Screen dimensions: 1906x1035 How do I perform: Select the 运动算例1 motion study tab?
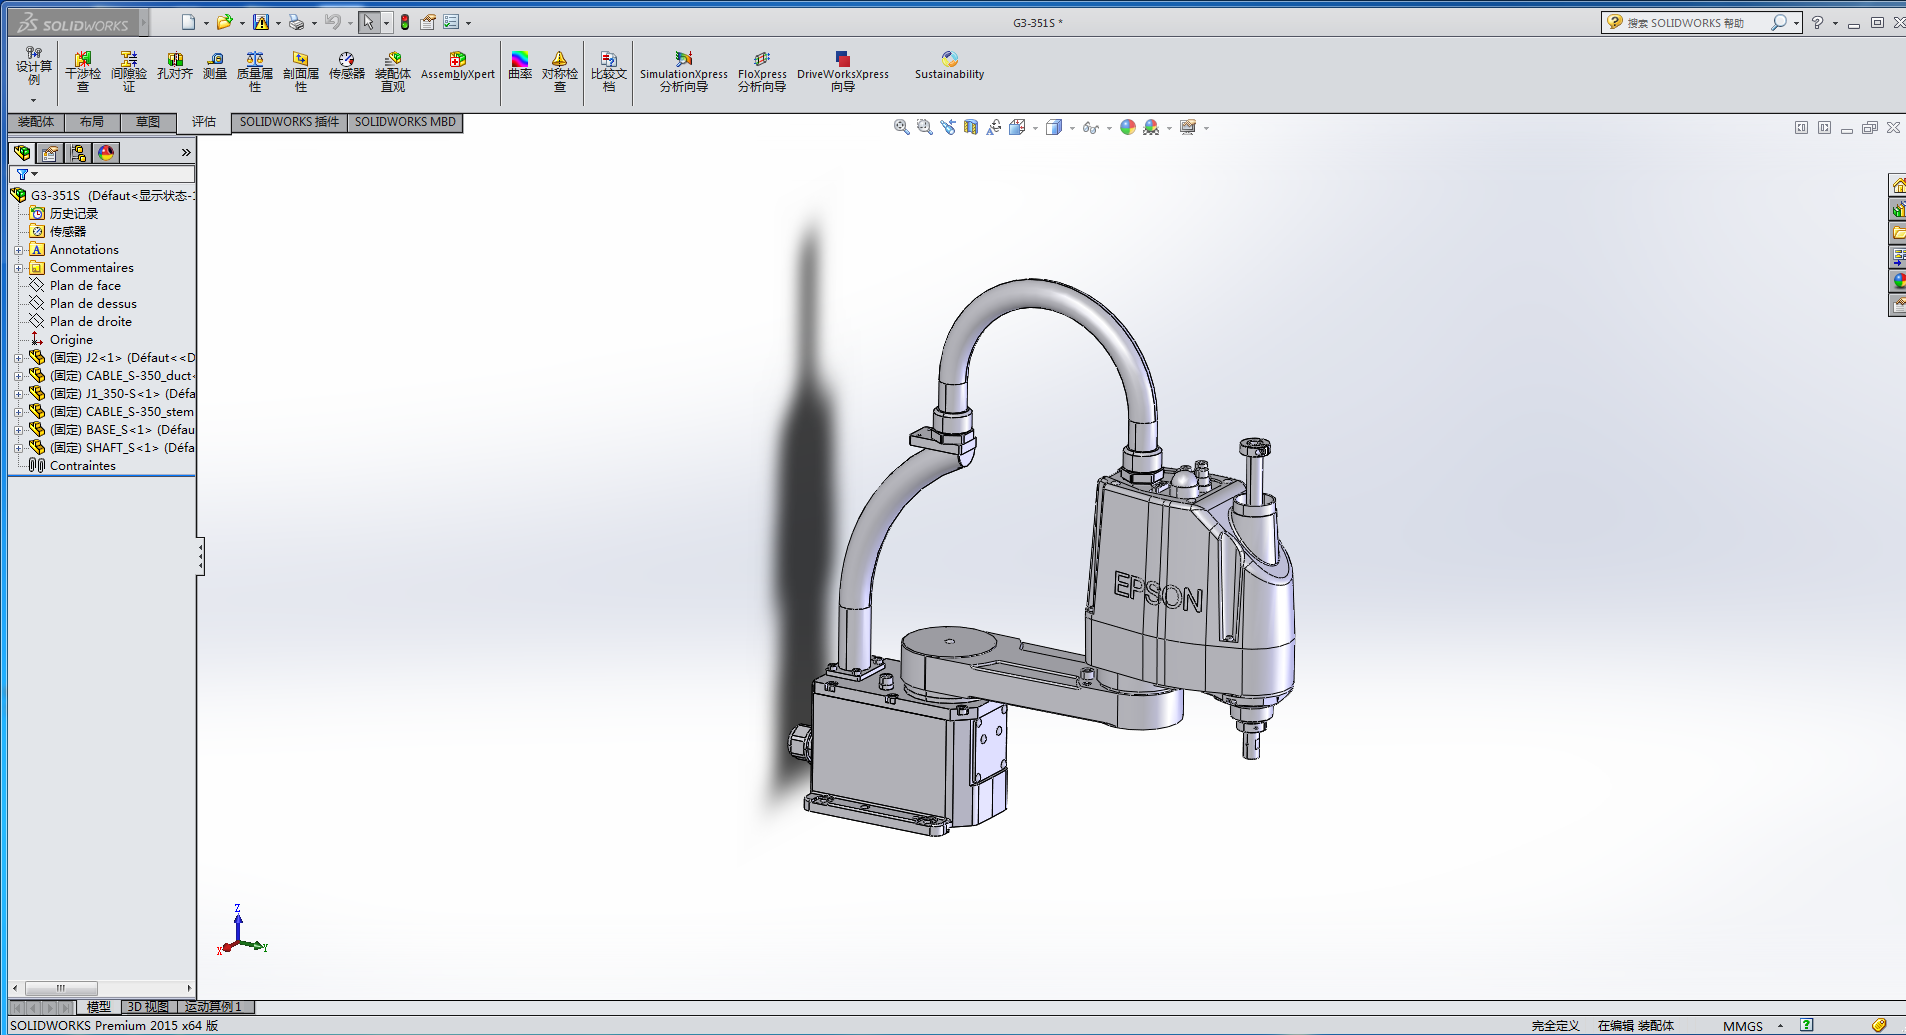click(x=213, y=1007)
